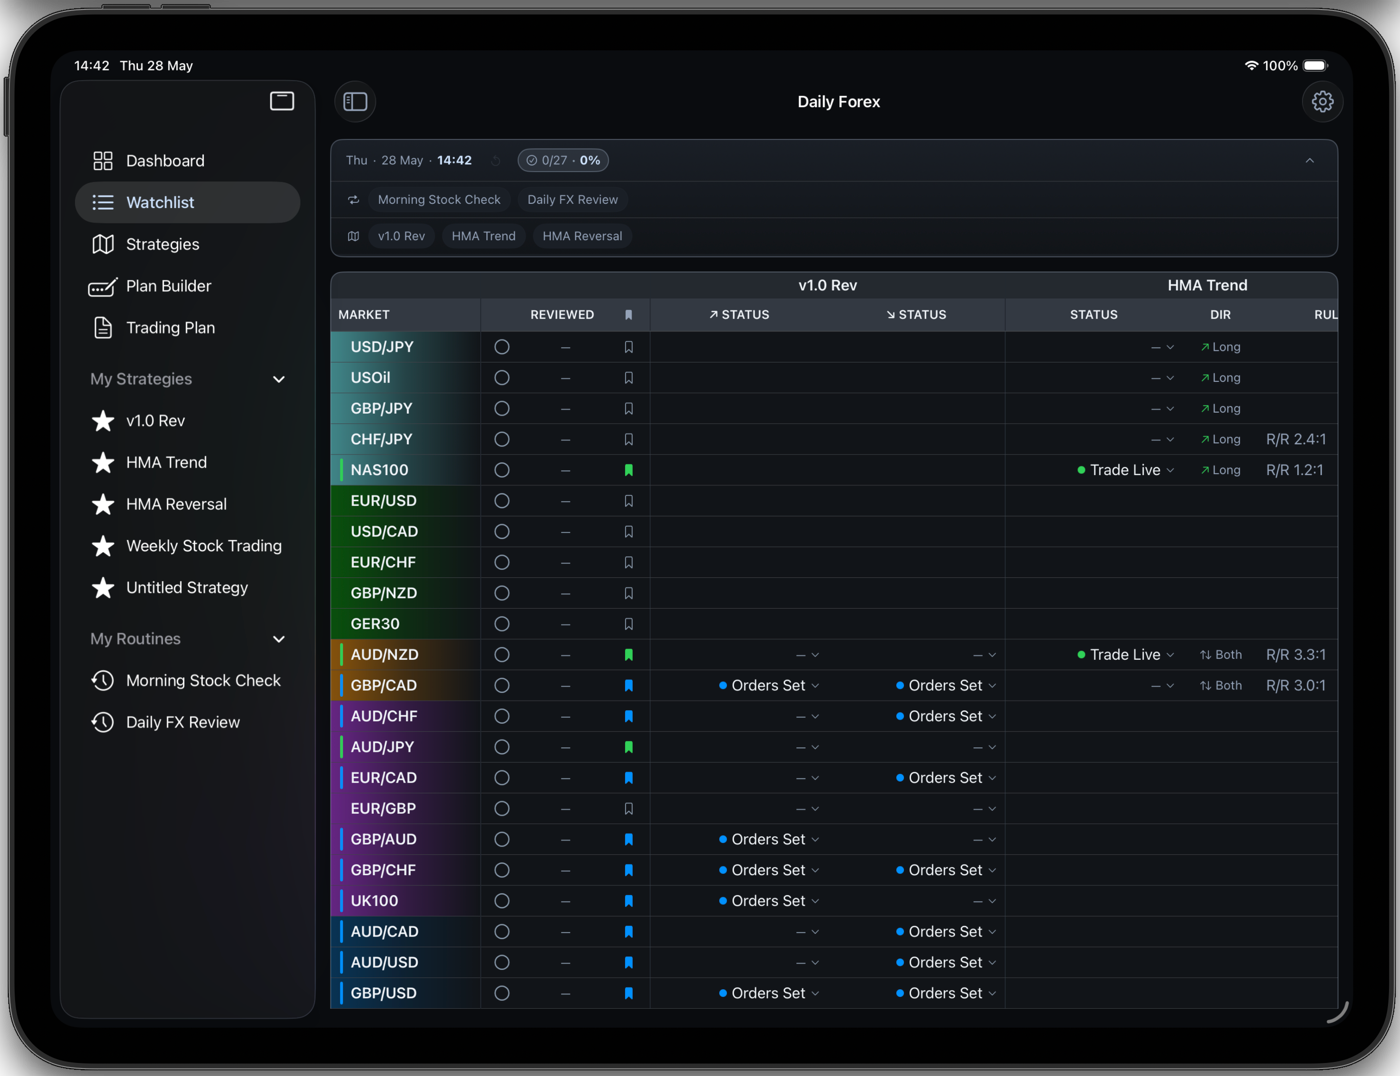The height and width of the screenshot is (1076, 1400).
Task: Click the refresh icon next to 14:42
Action: pos(496,161)
